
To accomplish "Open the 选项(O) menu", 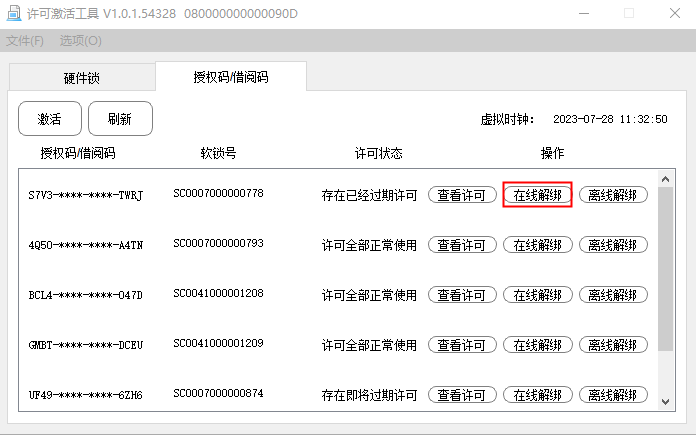I will (81, 41).
